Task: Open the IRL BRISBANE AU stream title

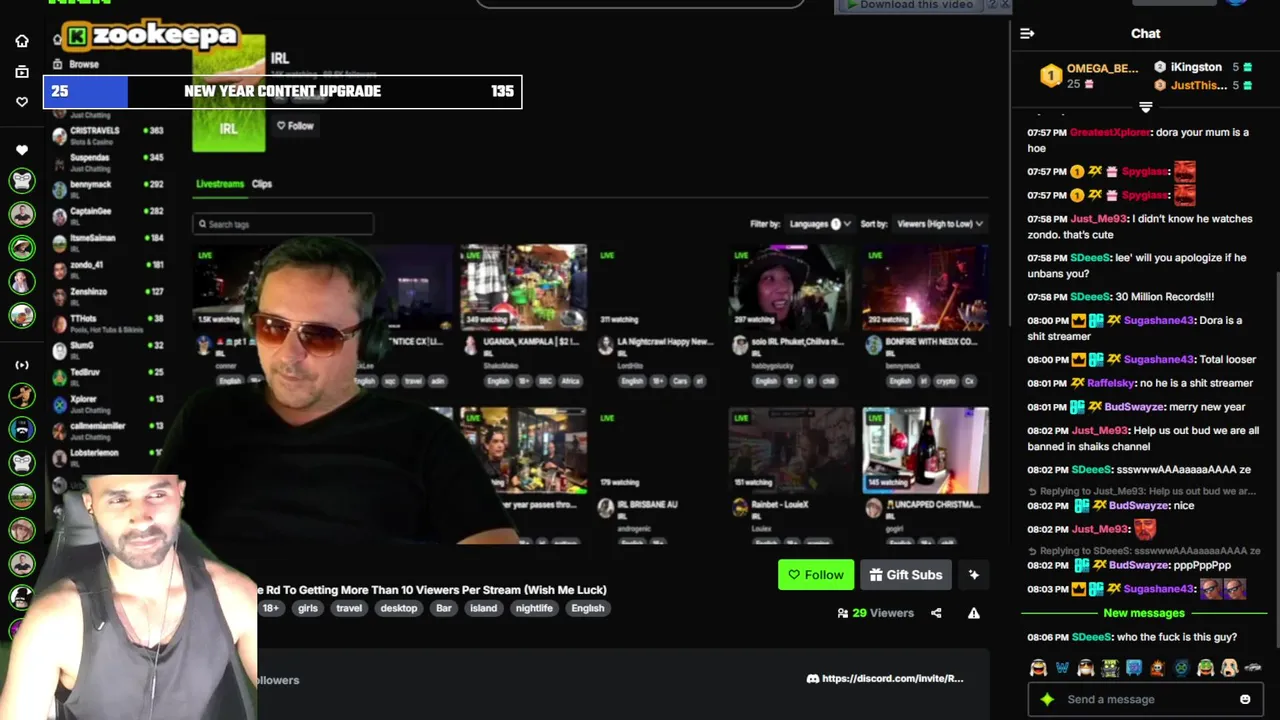Action: (x=649, y=505)
